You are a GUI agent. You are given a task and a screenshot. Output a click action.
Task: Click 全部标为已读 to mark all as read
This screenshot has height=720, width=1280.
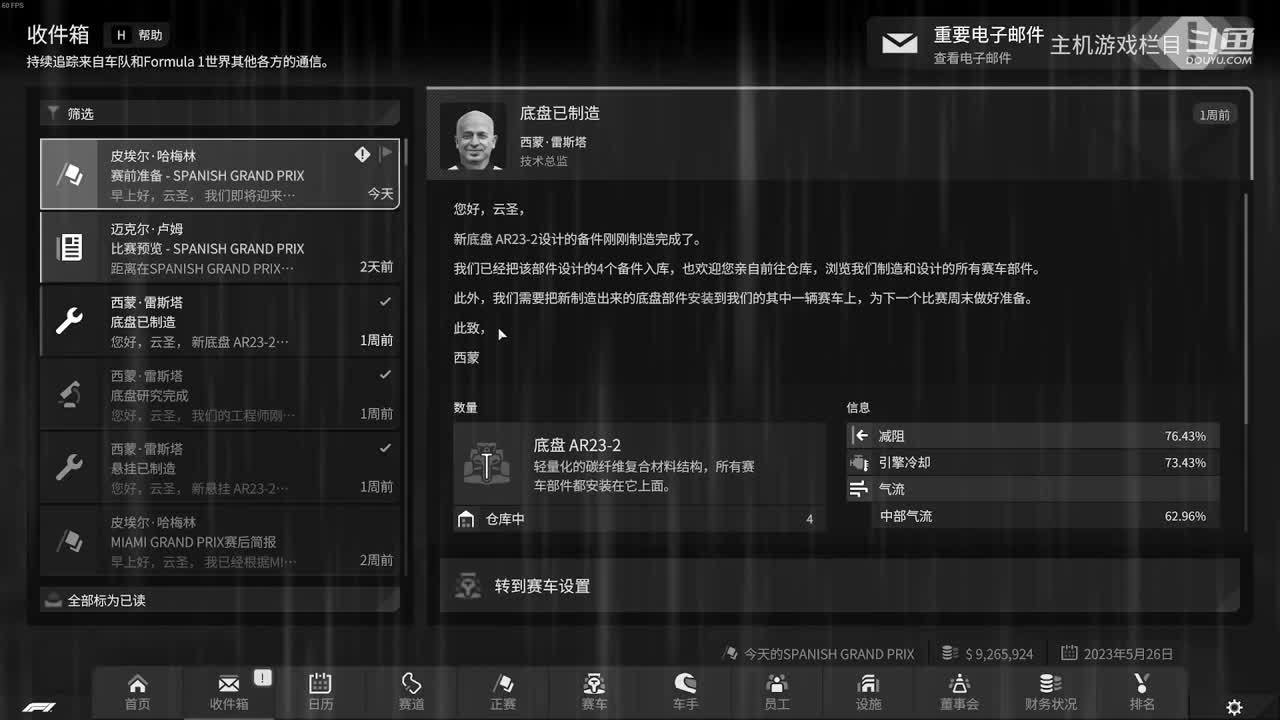click(x=220, y=600)
